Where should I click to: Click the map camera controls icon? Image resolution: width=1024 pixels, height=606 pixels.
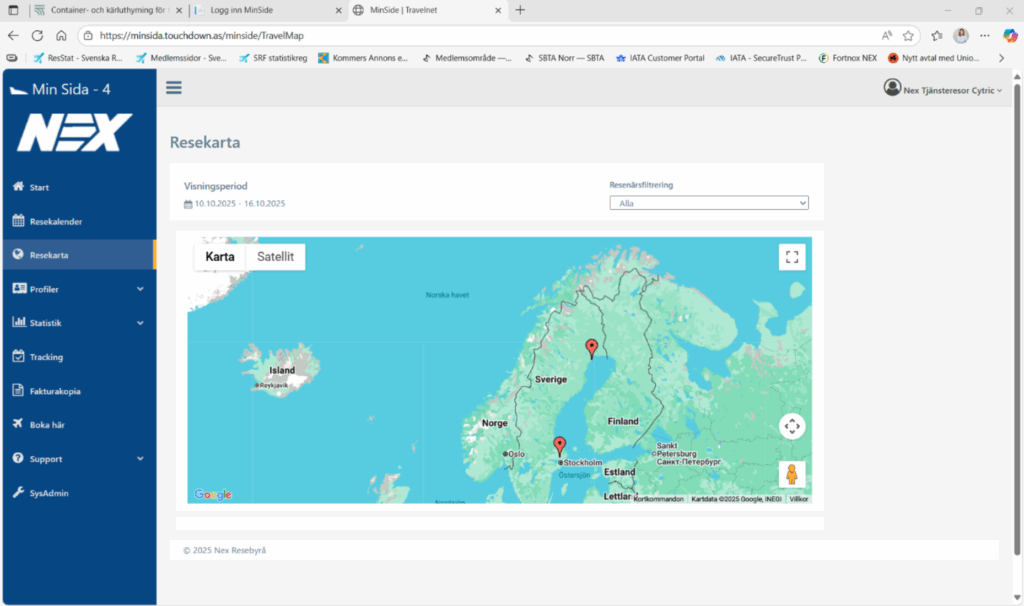(792, 427)
